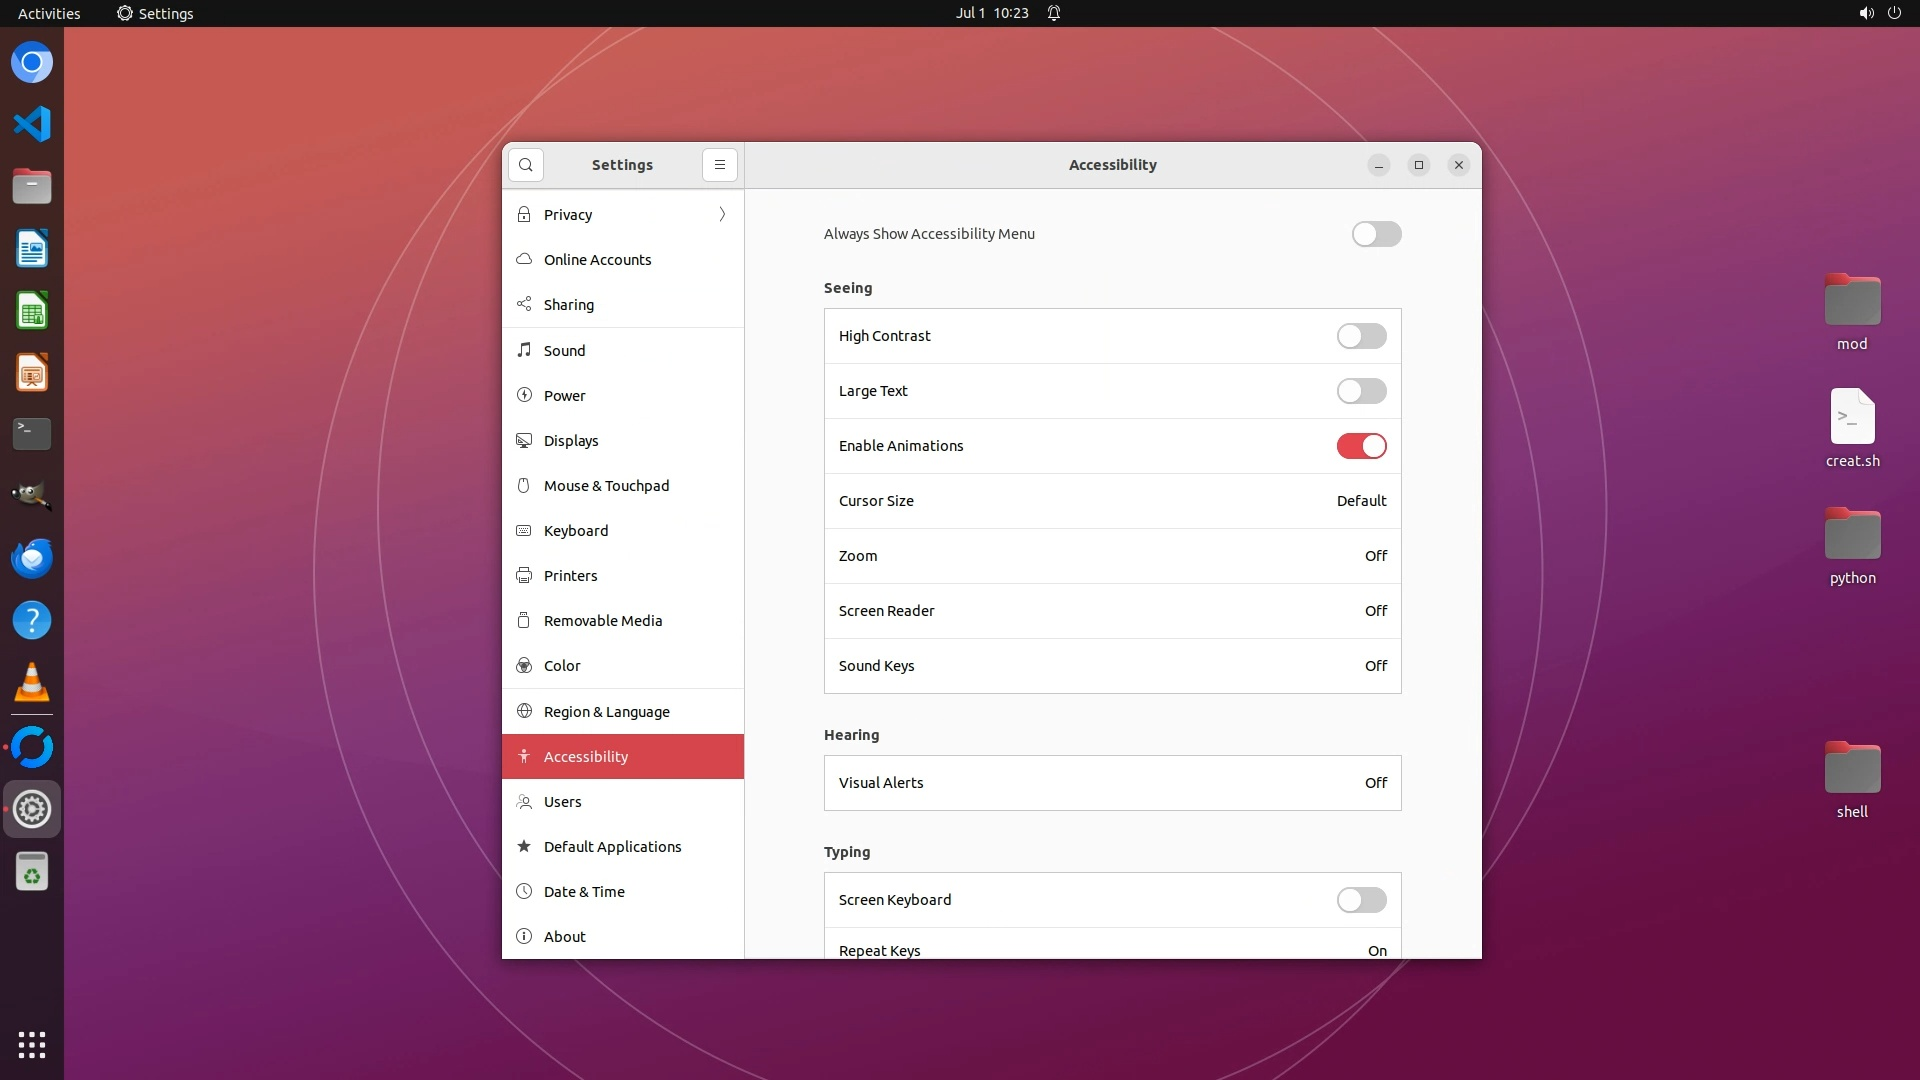Open the Settings hamburger menu

coord(719,165)
